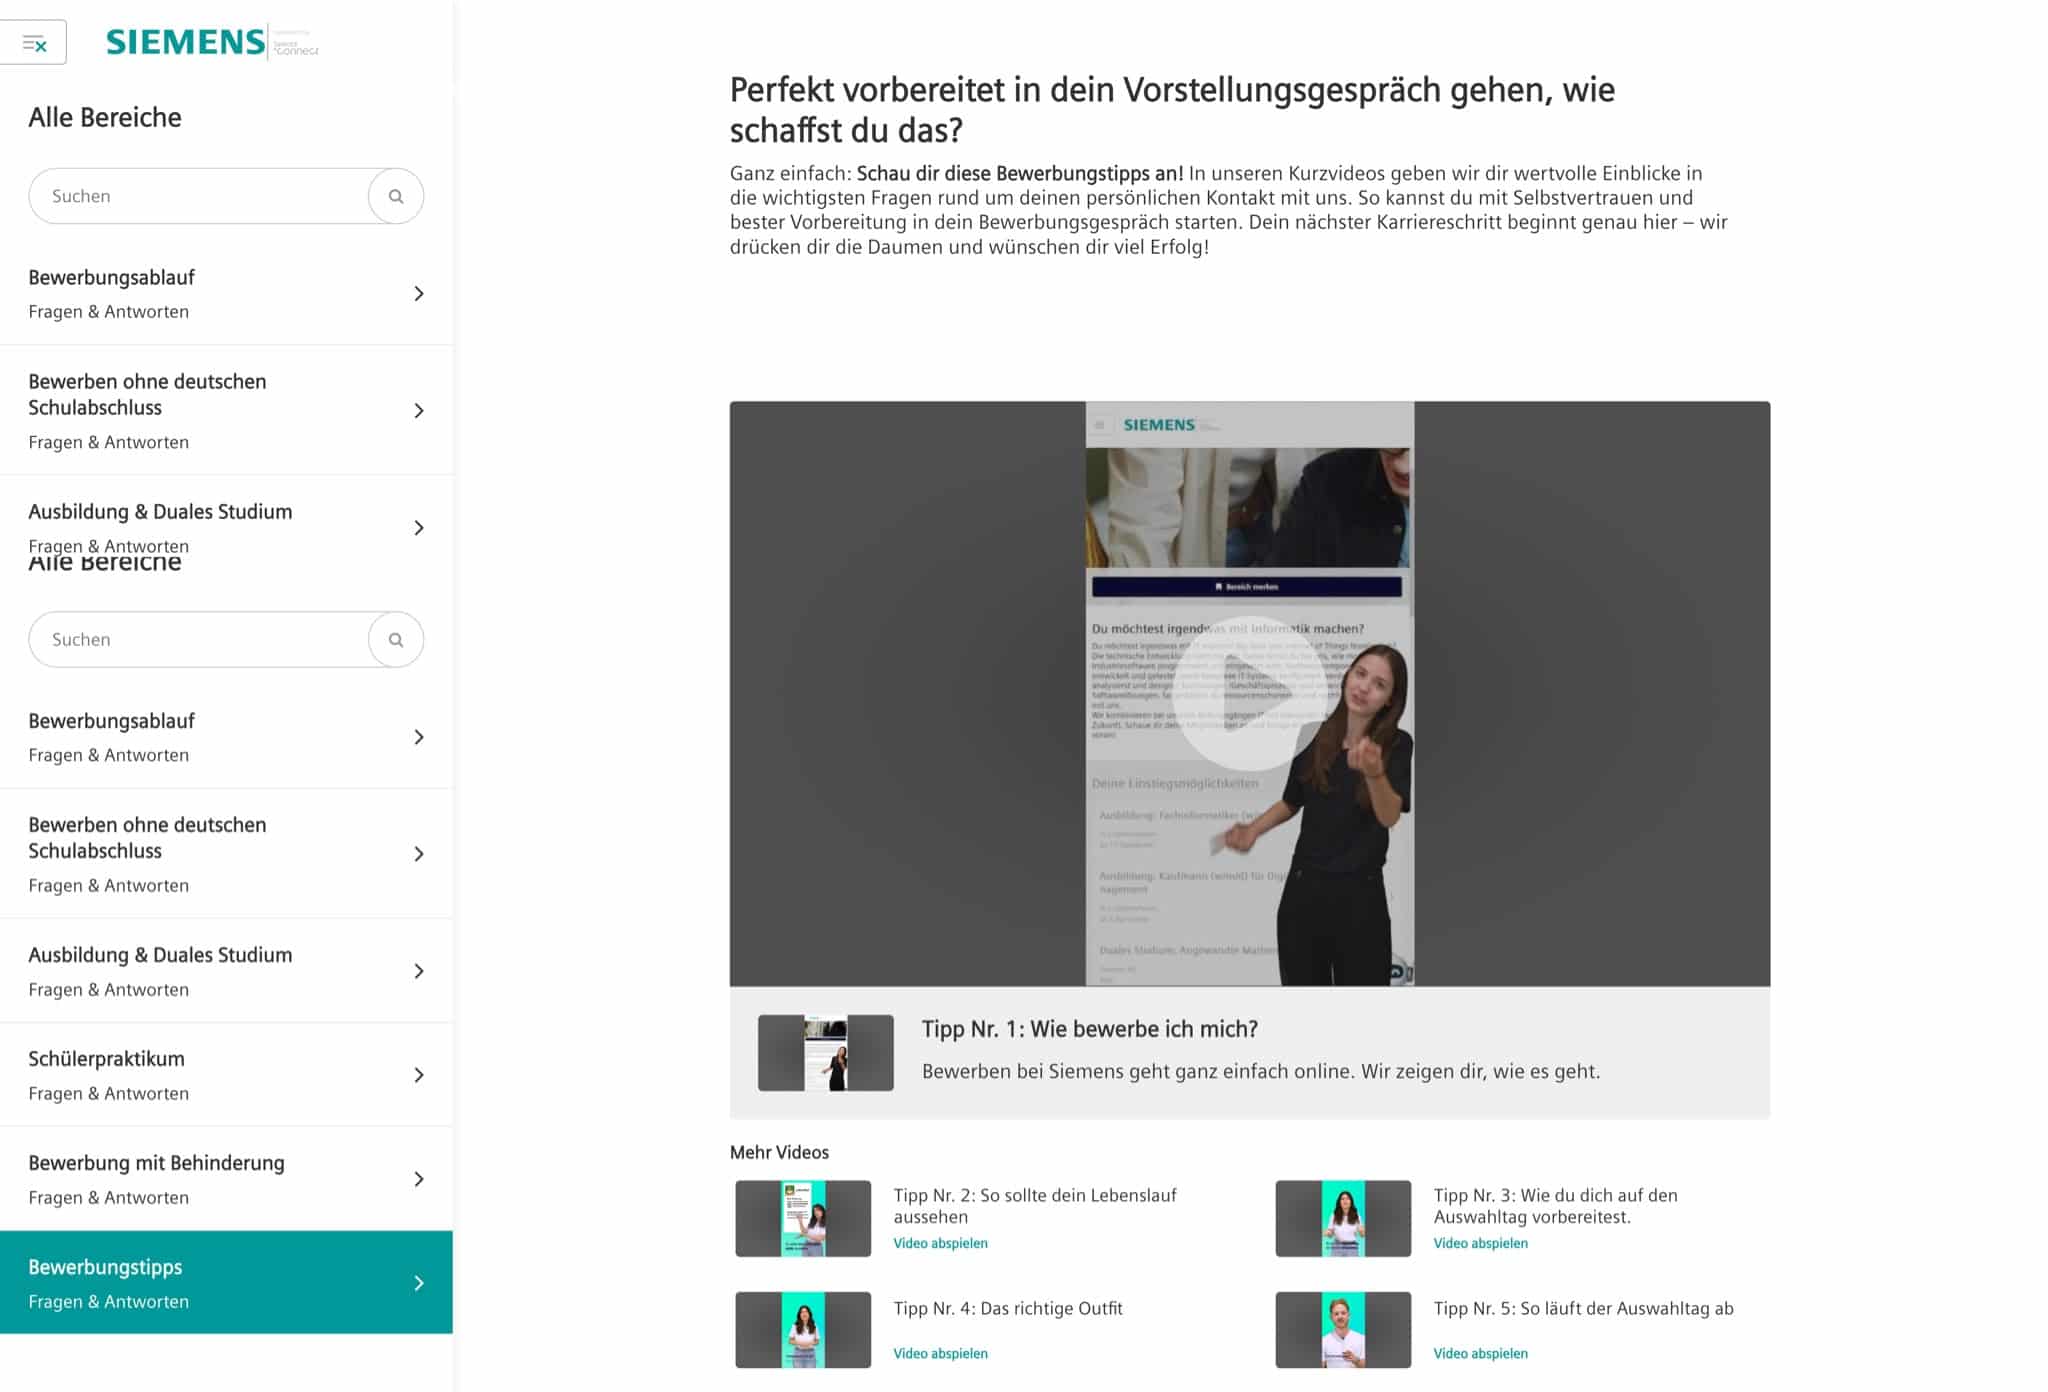
Task: Open Schülerpraktikum menu entry
Action: click(226, 1075)
